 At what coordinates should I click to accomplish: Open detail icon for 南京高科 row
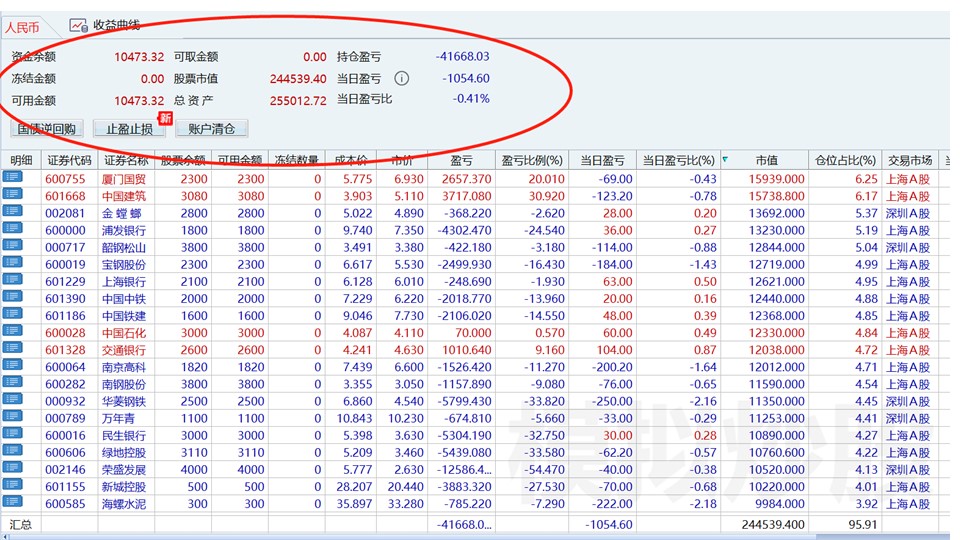coord(12,366)
